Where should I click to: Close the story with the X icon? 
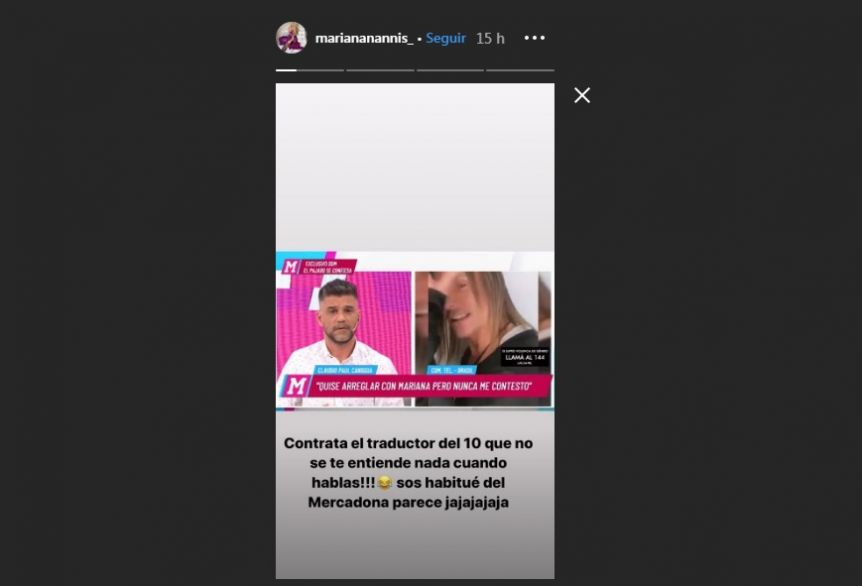[582, 95]
